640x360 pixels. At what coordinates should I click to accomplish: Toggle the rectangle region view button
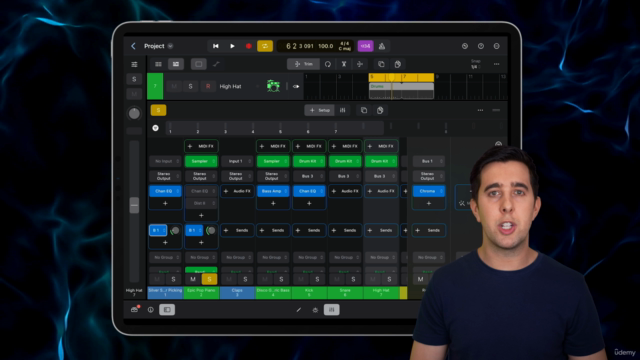[198, 64]
